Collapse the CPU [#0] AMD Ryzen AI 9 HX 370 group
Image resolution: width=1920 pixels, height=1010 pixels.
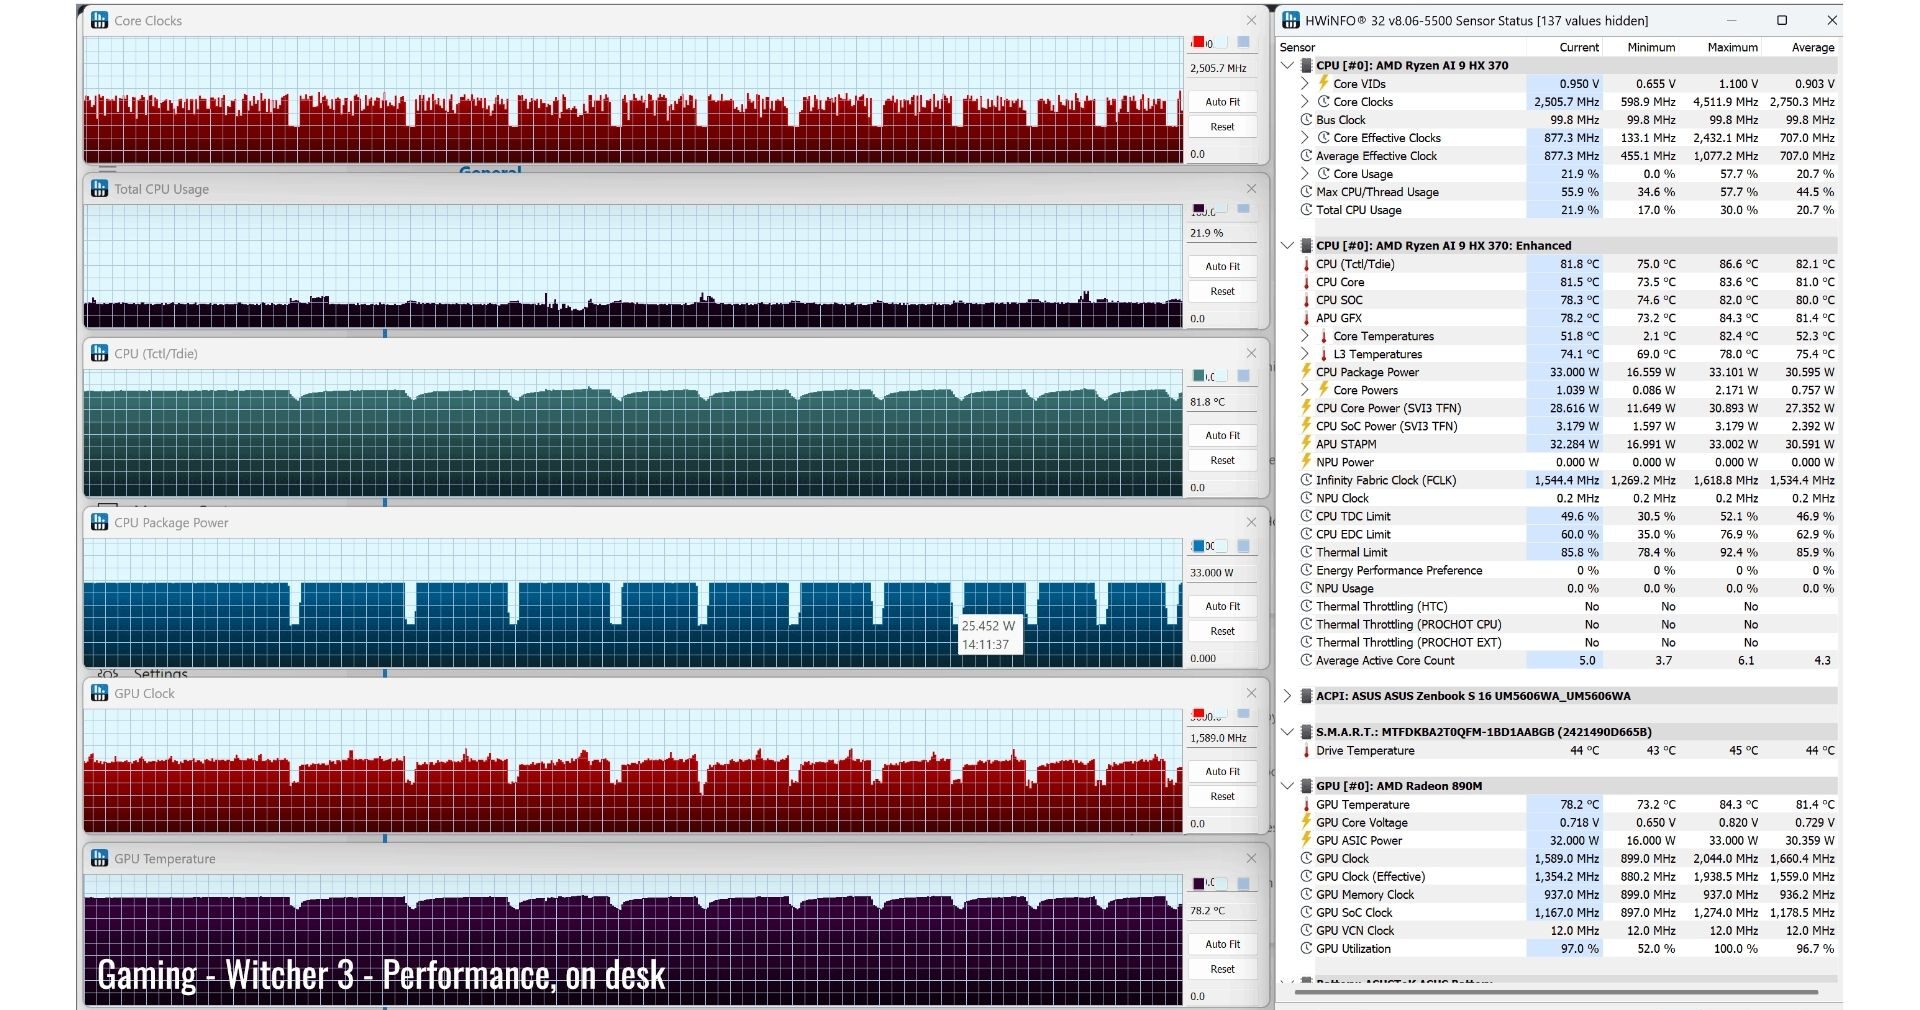point(1288,65)
